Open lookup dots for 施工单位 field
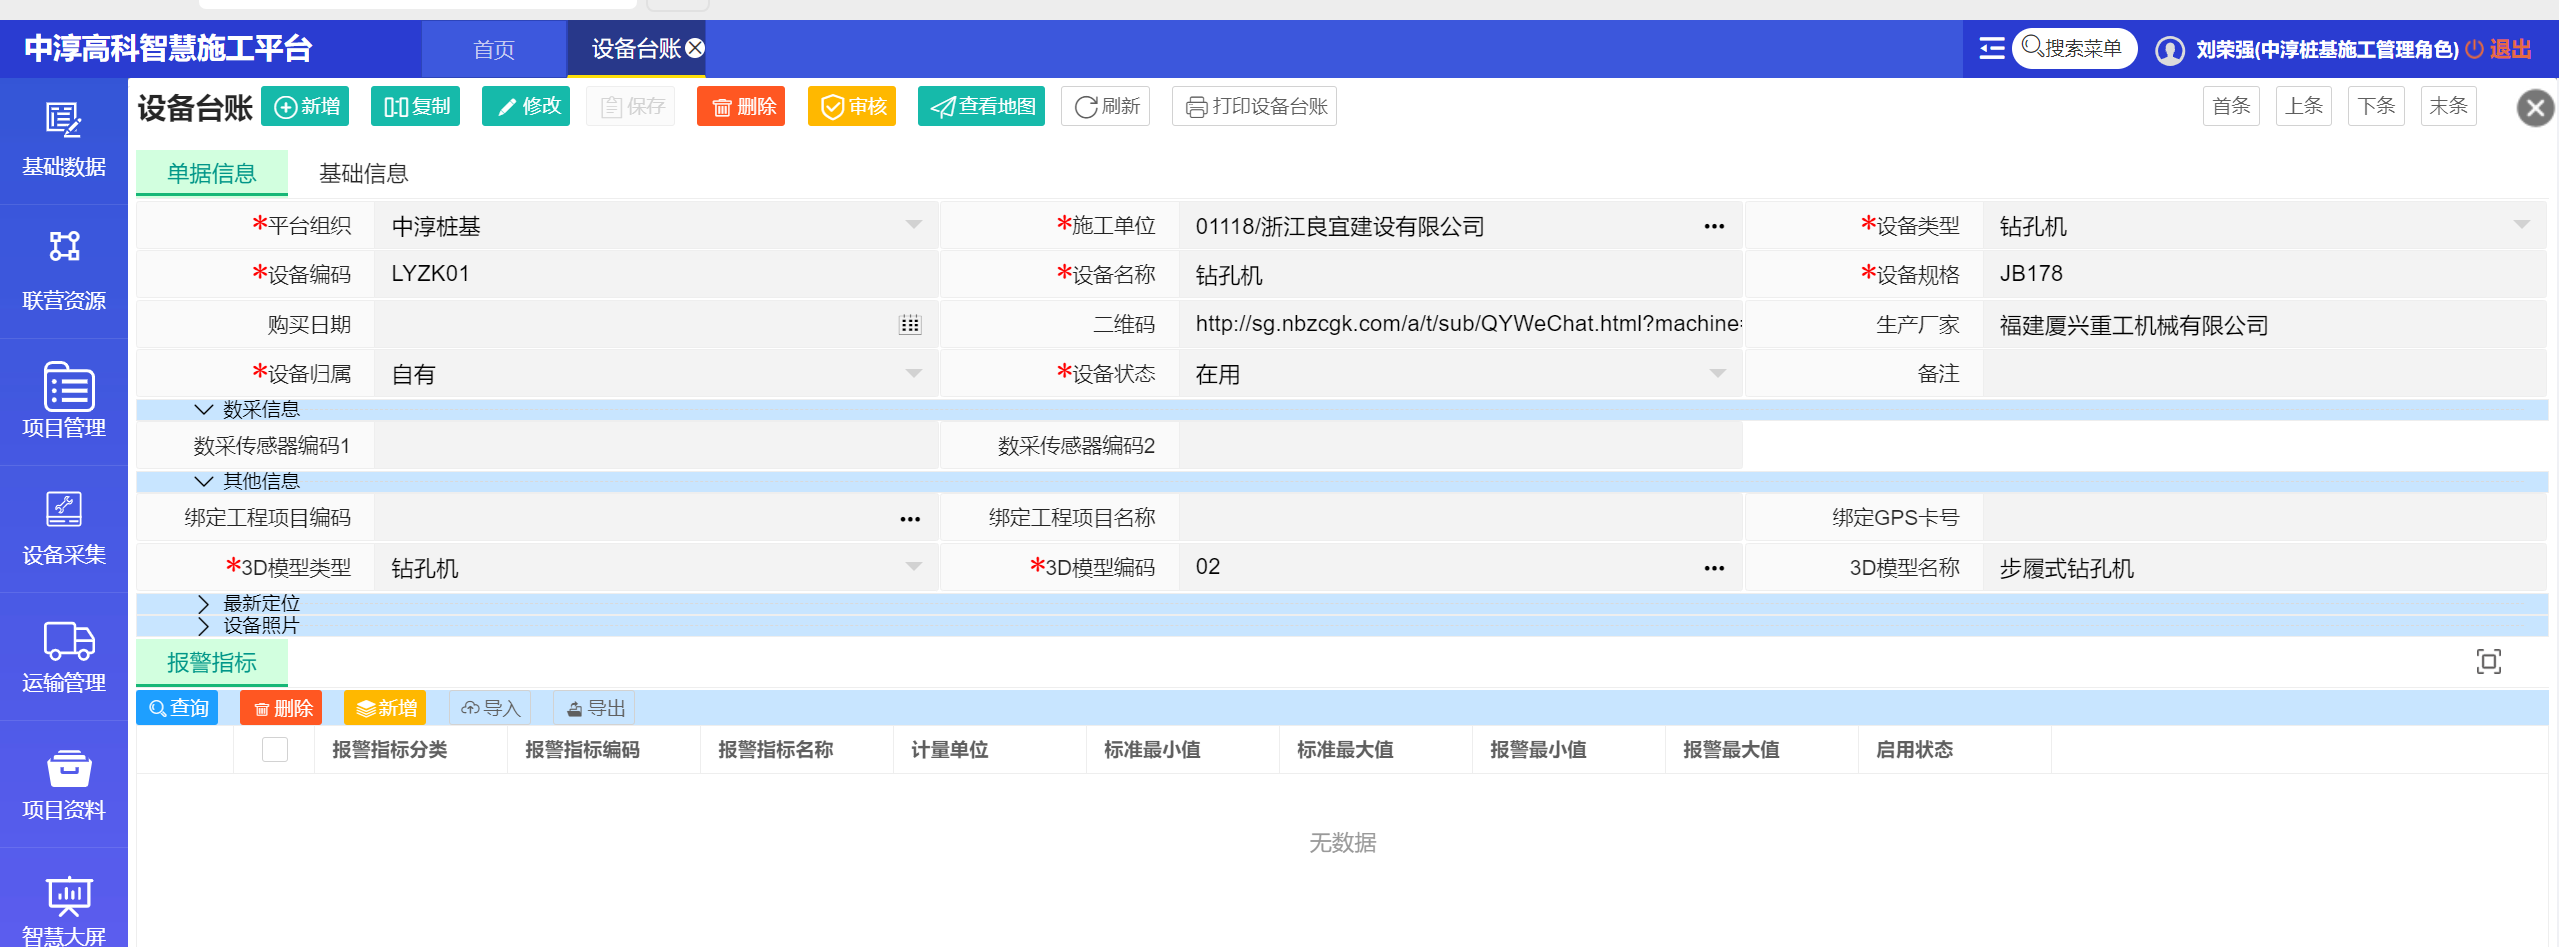2559x947 pixels. 1714,227
